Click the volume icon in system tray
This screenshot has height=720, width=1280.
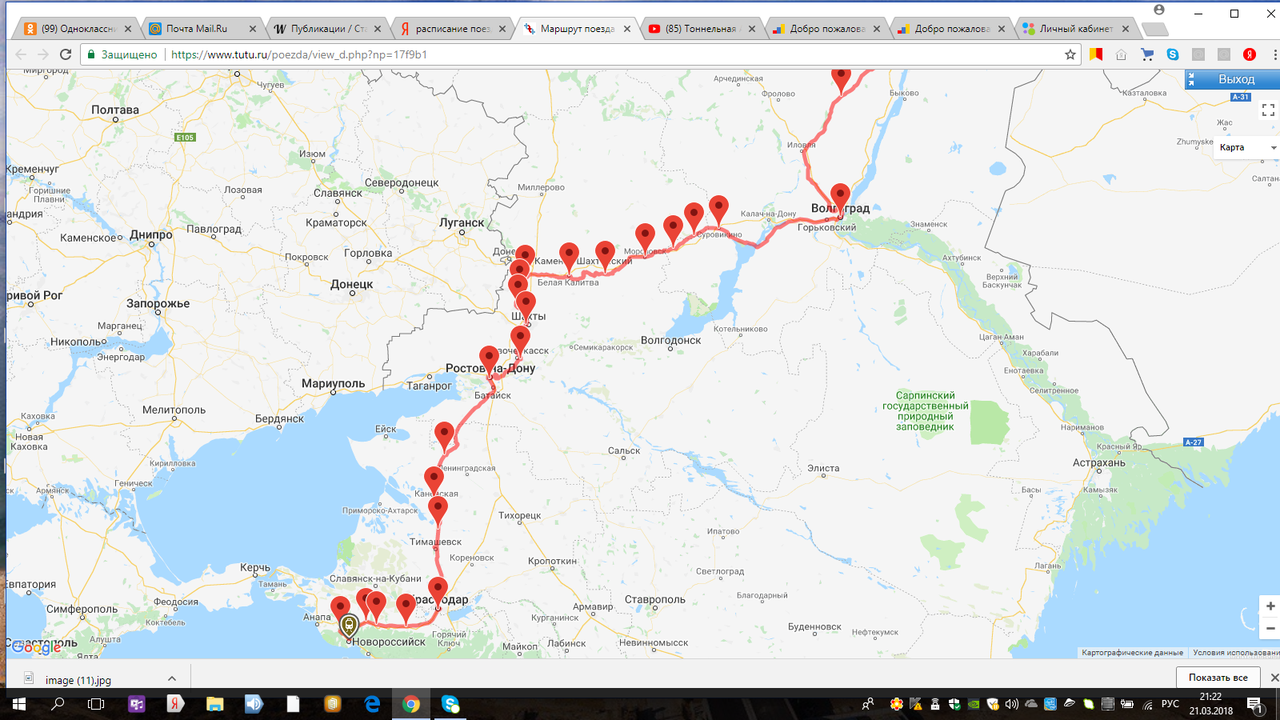(x=1012, y=703)
